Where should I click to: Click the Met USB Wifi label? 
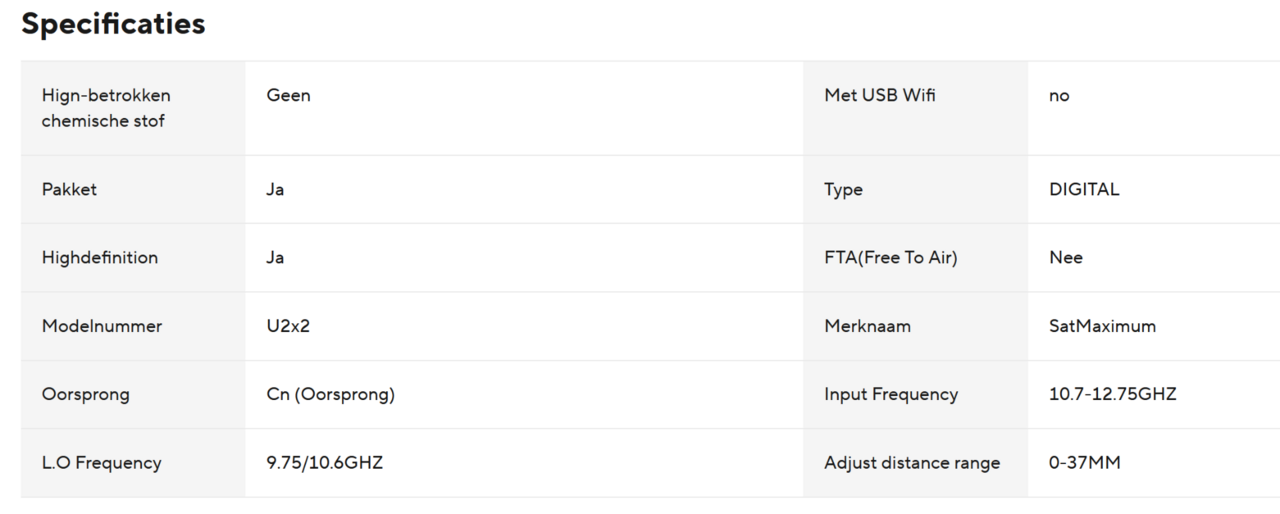pos(880,96)
